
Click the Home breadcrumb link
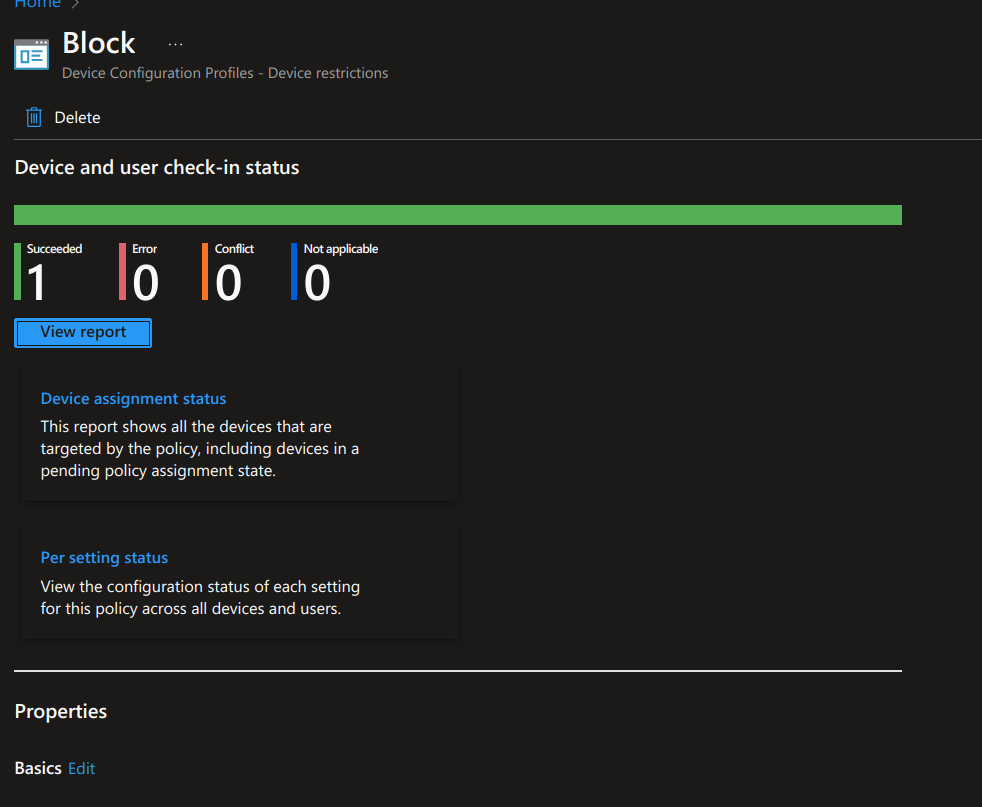[38, 3]
